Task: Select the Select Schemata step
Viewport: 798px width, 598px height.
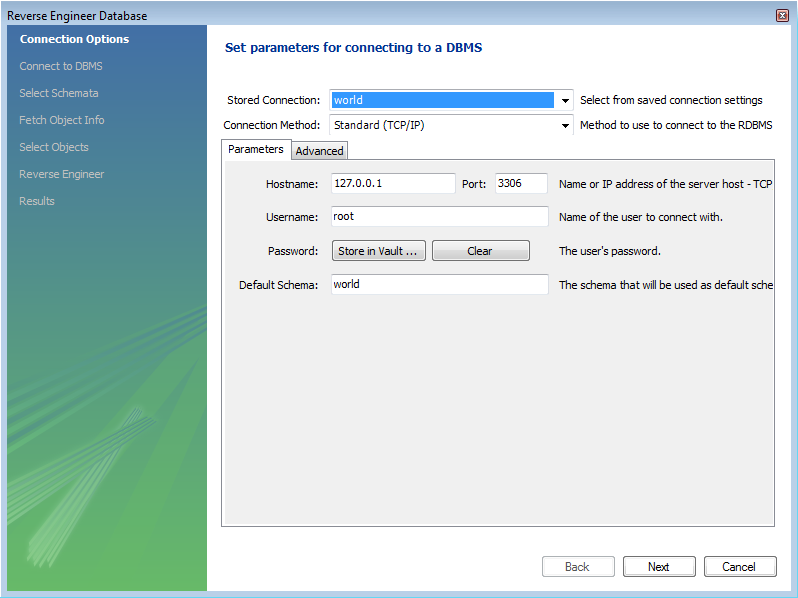Action: pos(59,94)
